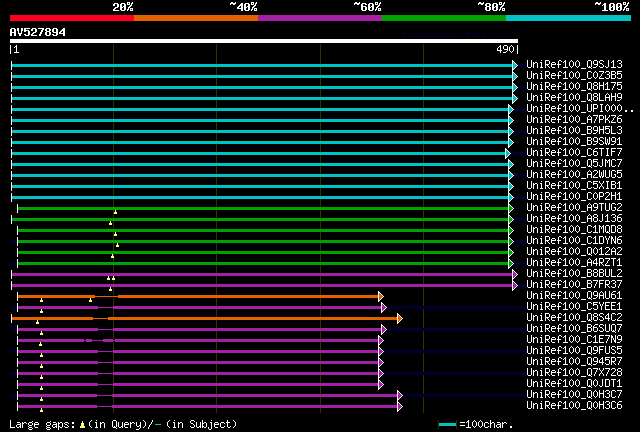Select the UniRef100_Q8S4C2 label
This screenshot has width=640, height=432.
(x=574, y=318)
